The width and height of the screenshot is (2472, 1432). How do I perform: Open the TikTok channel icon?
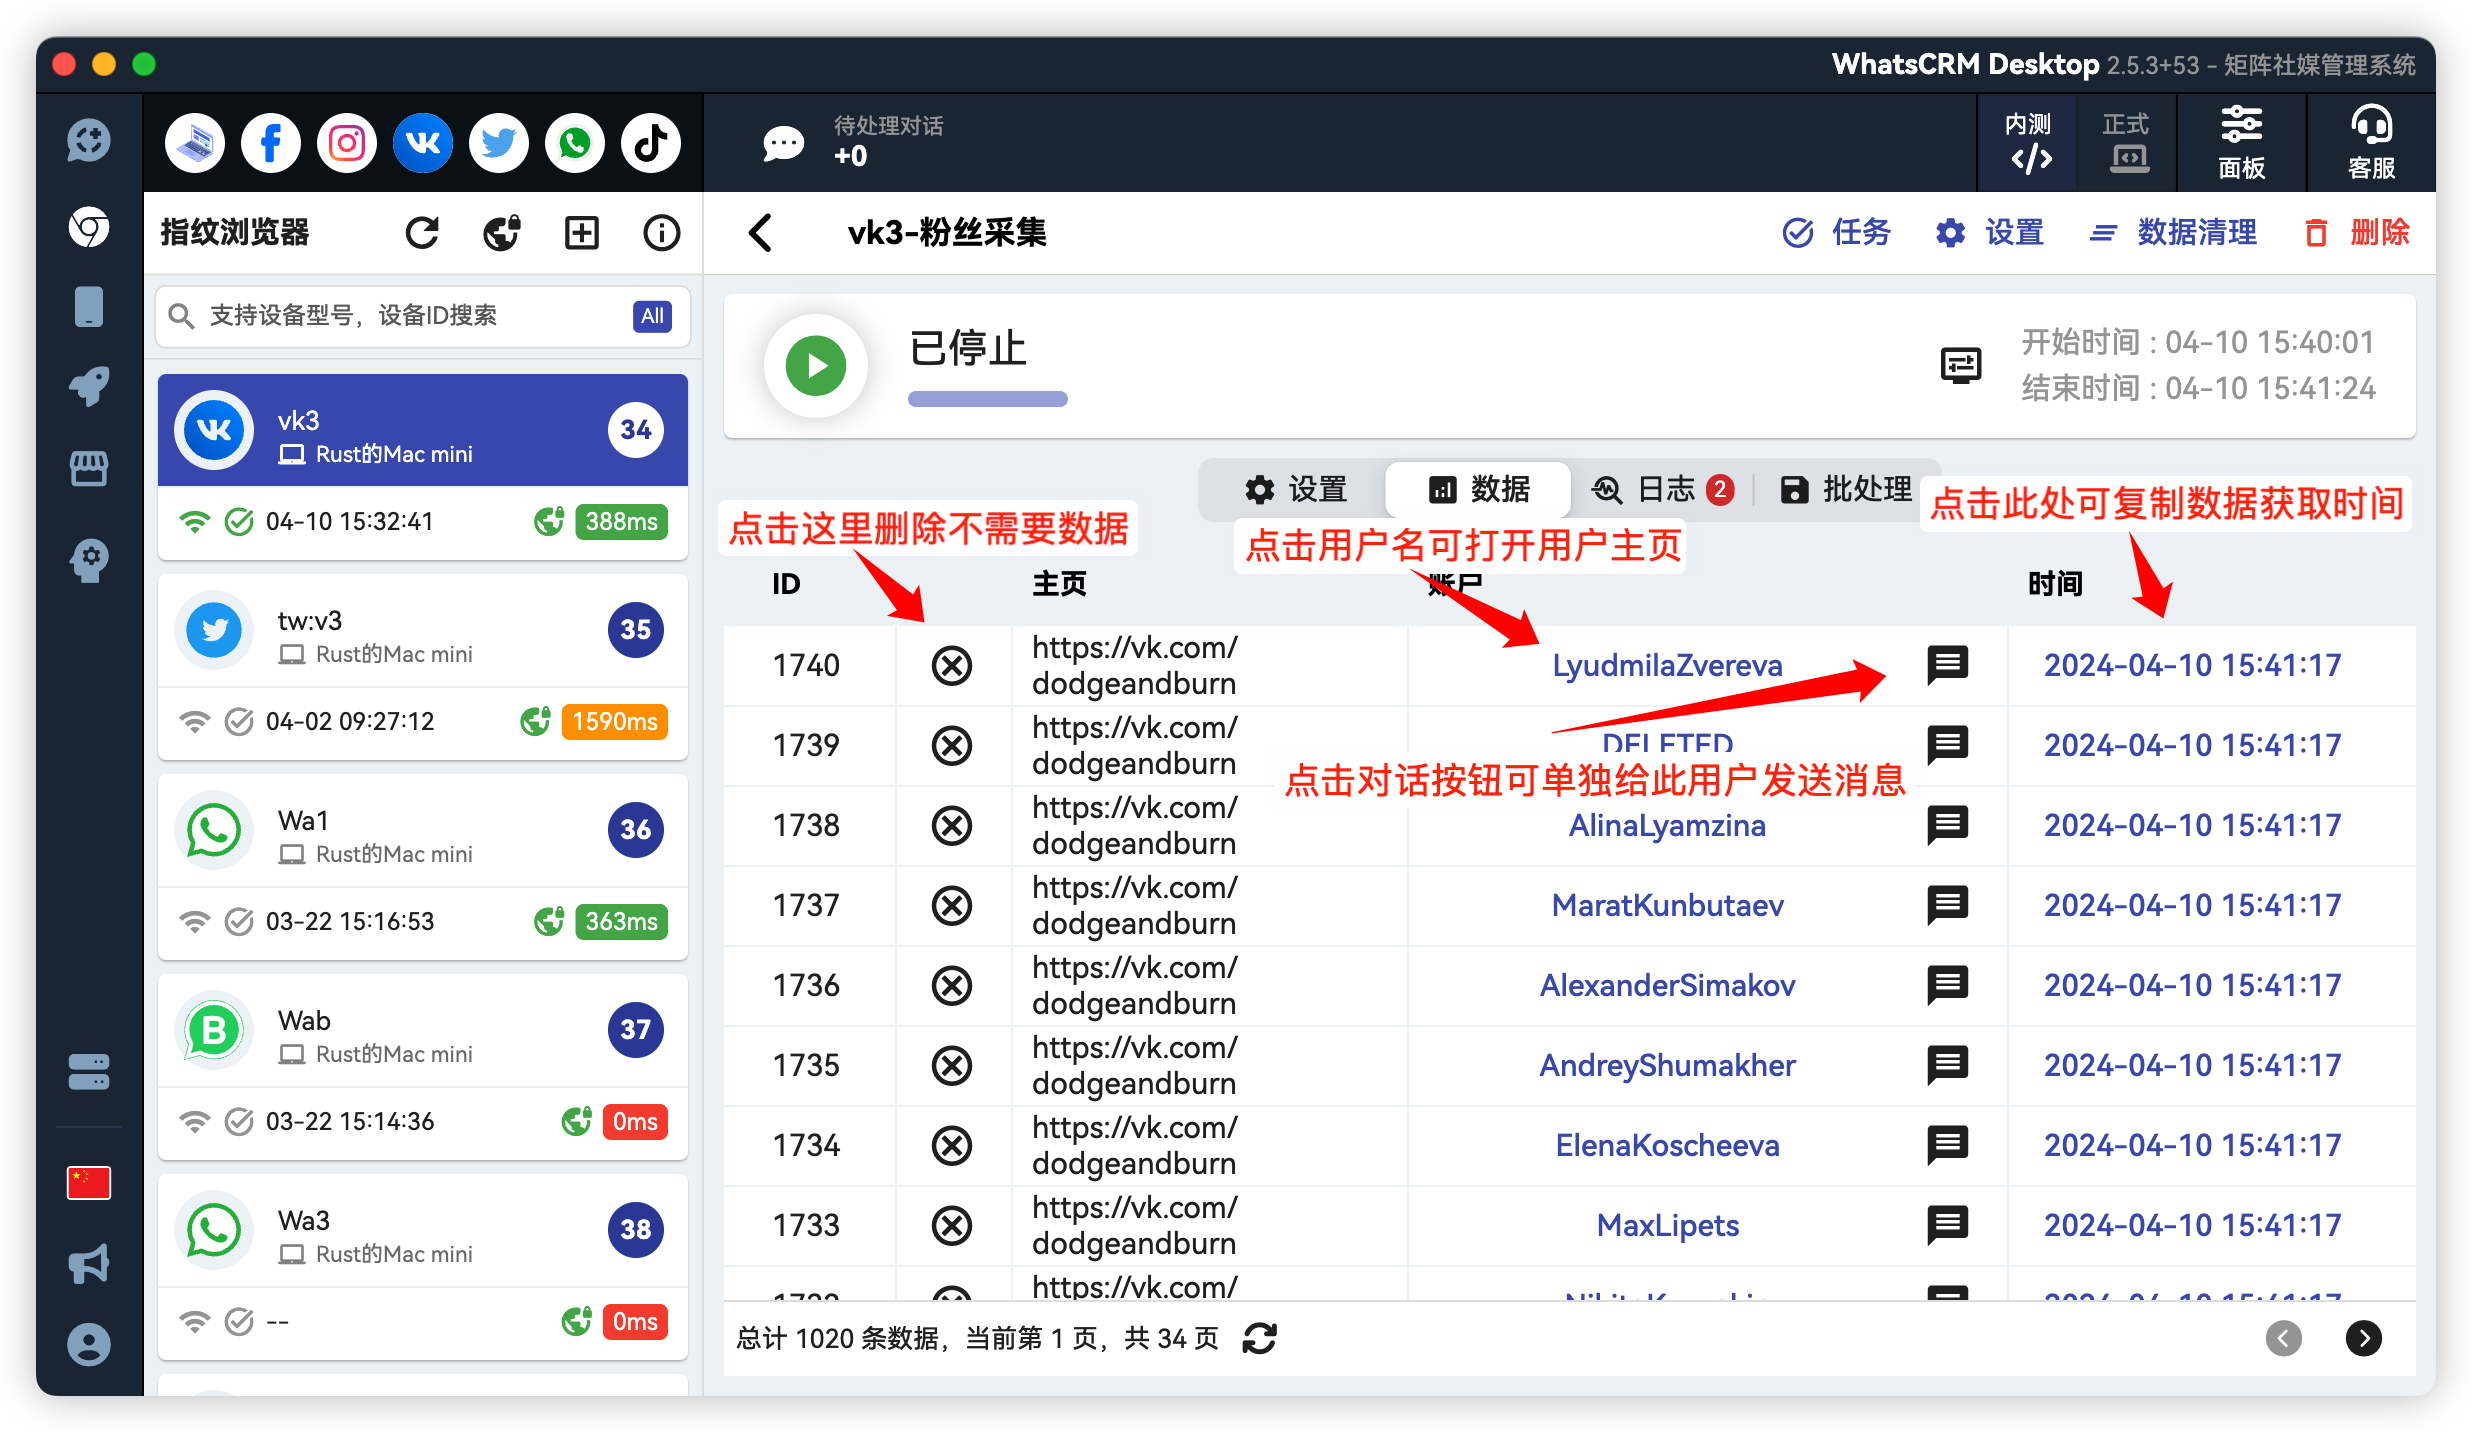(650, 142)
